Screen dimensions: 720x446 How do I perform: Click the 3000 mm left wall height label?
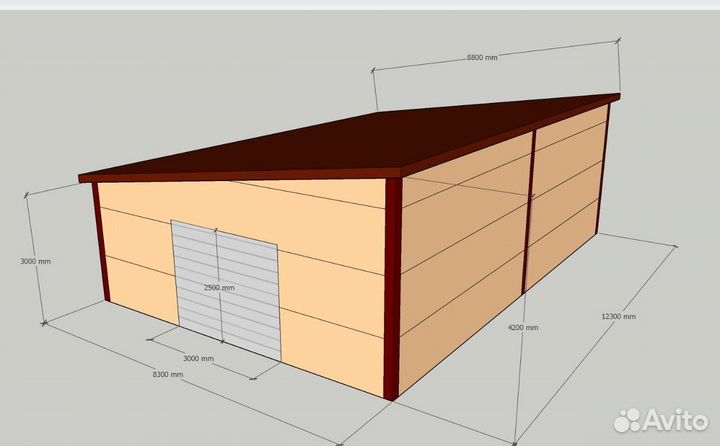pyautogui.click(x=35, y=261)
